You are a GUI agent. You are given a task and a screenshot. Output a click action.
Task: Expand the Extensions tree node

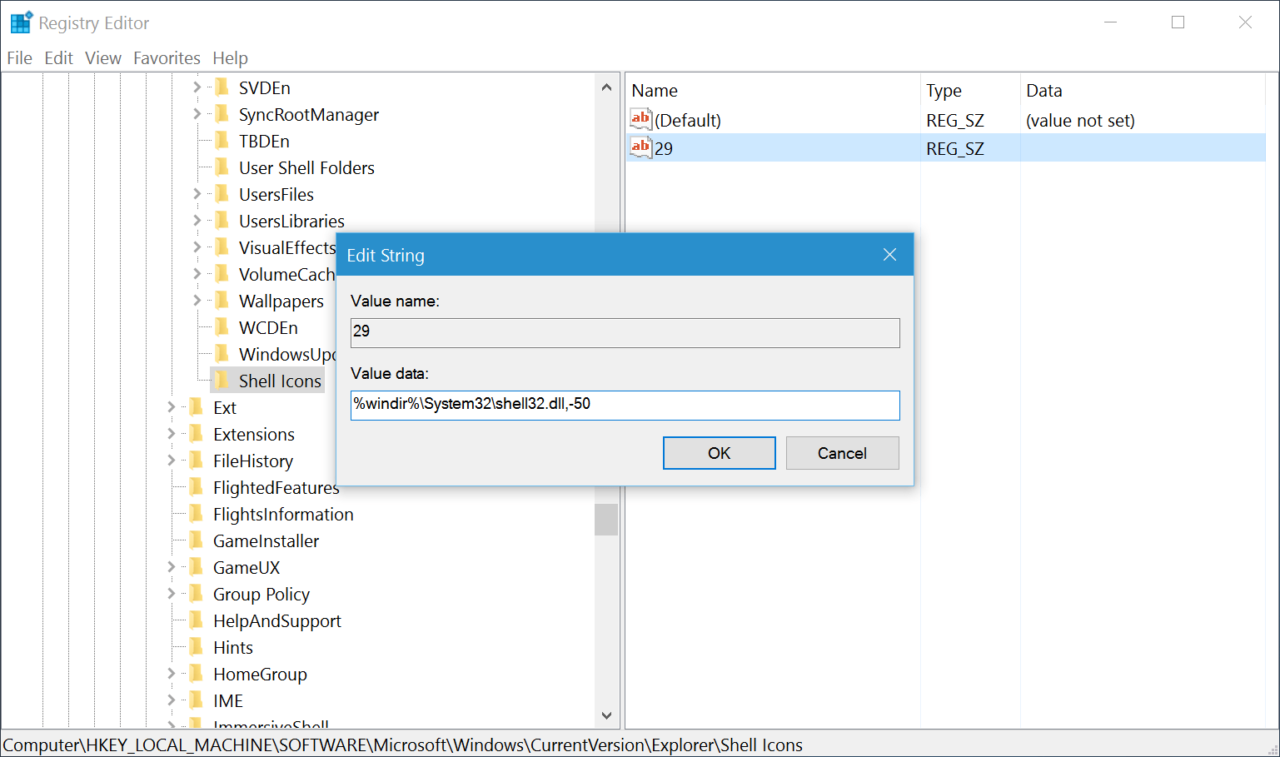(x=172, y=434)
